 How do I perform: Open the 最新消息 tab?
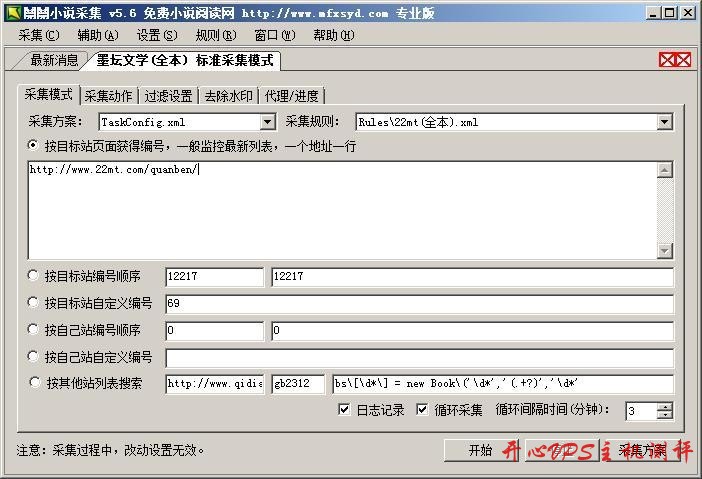(x=52, y=60)
